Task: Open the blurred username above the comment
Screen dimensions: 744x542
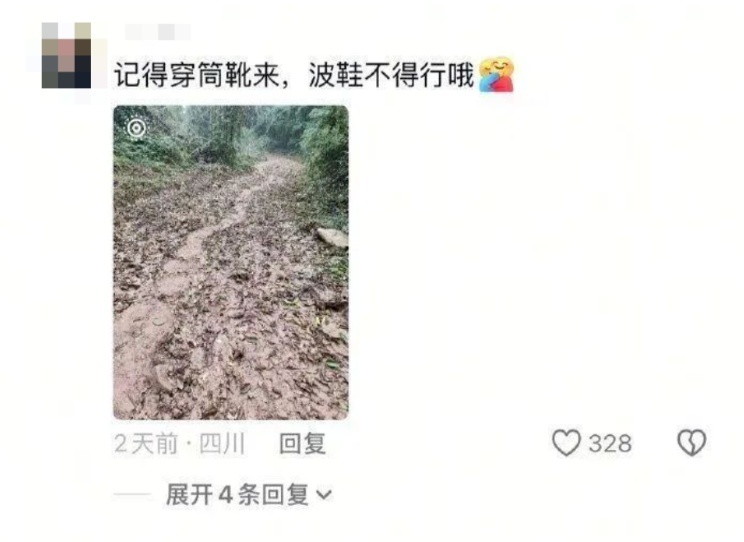Action: [x=158, y=32]
